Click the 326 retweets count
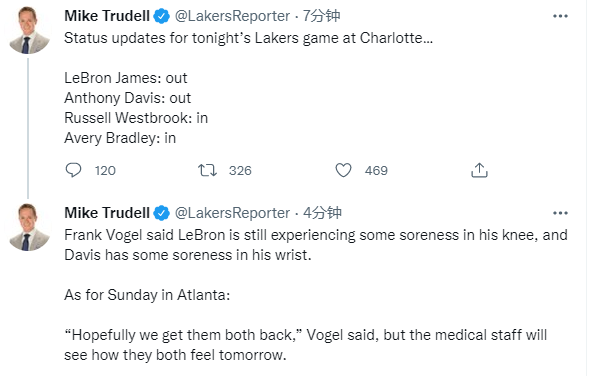Screen dimensions: 589x376 [240, 171]
